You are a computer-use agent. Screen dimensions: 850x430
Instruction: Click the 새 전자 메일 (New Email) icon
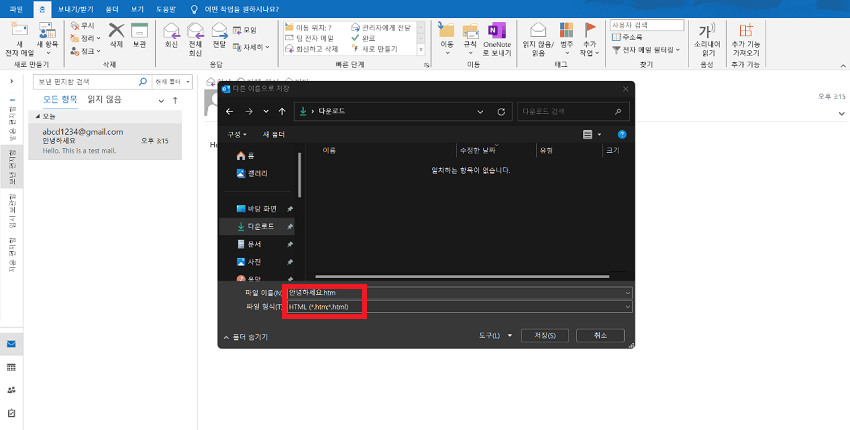point(20,31)
